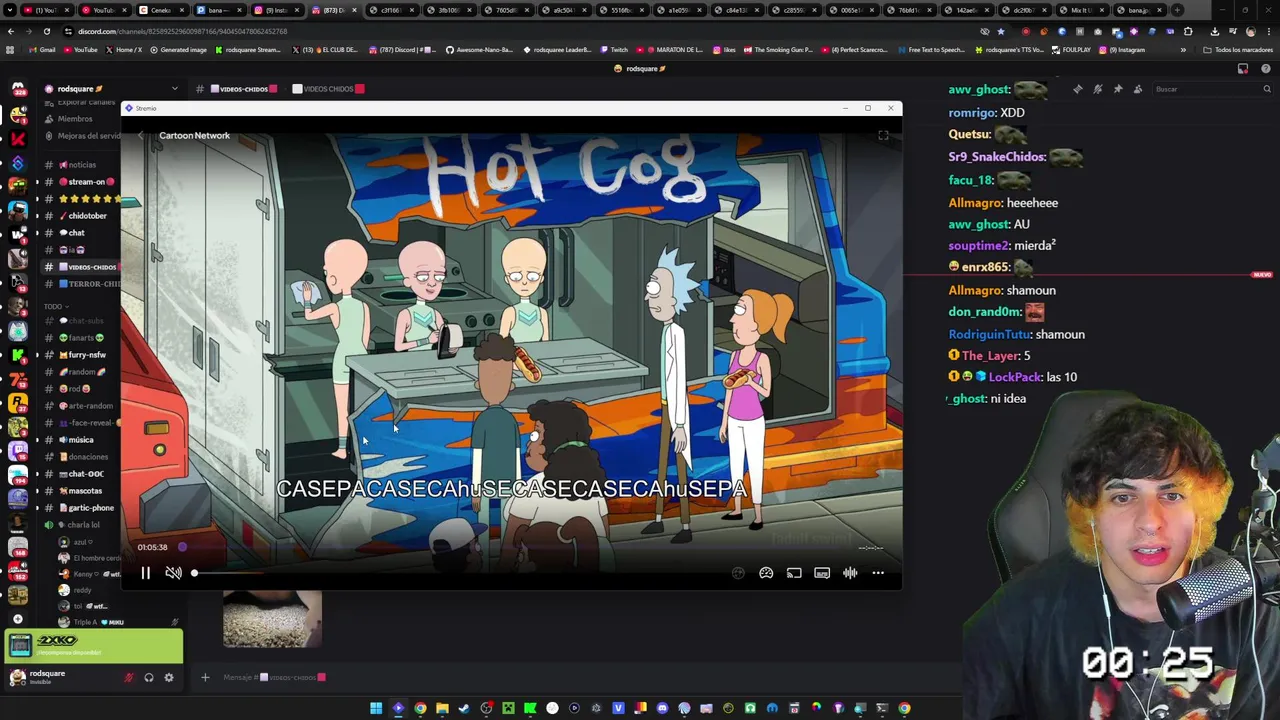Viewport: 1280px width, 720px height.
Task: Open audio tracks waveform icon
Action: point(850,573)
